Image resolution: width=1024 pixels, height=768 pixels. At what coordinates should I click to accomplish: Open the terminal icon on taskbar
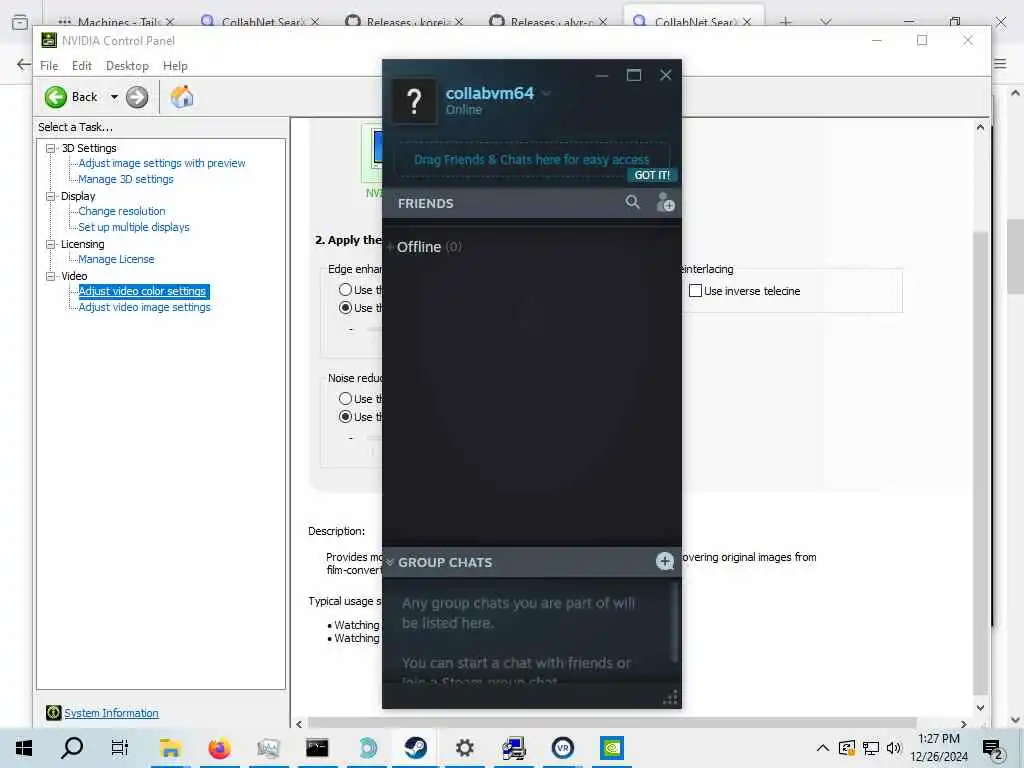point(317,748)
